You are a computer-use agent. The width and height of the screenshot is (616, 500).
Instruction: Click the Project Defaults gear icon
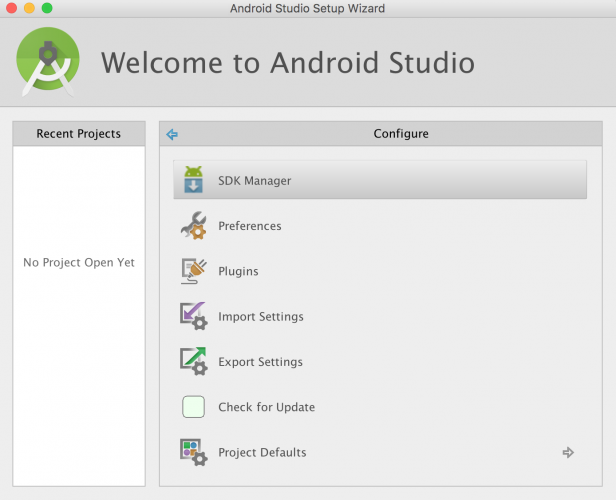coord(193,452)
